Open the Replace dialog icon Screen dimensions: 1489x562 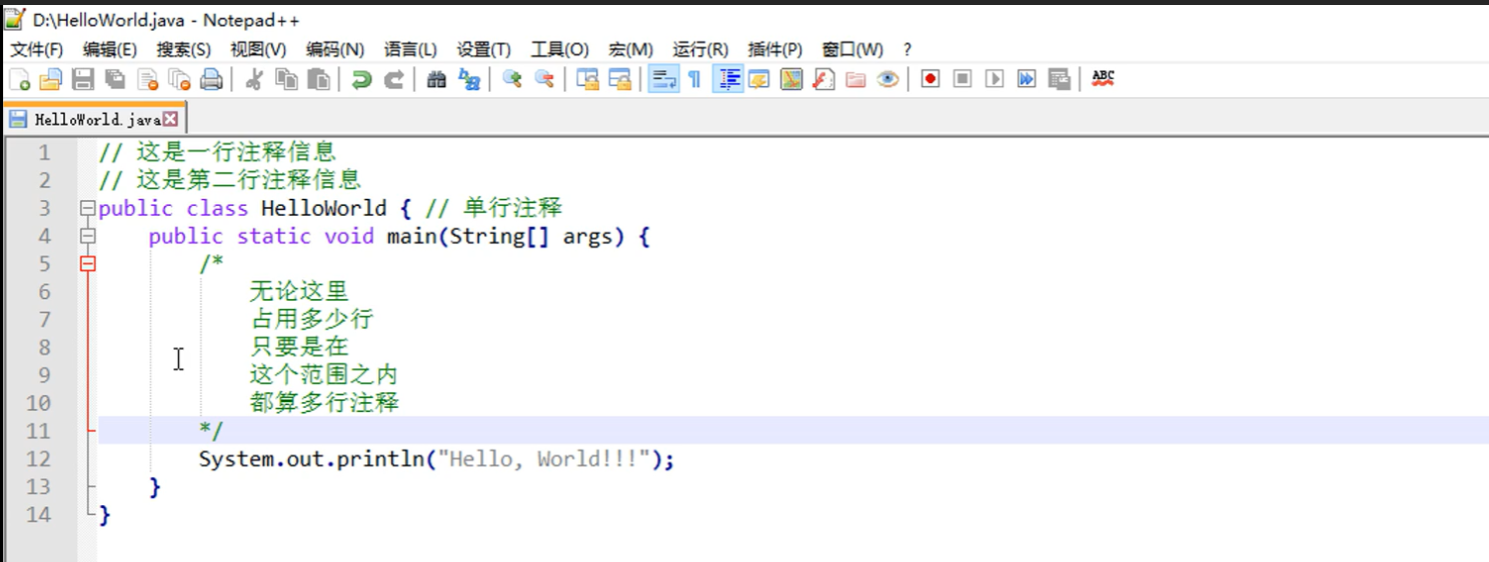(x=469, y=79)
